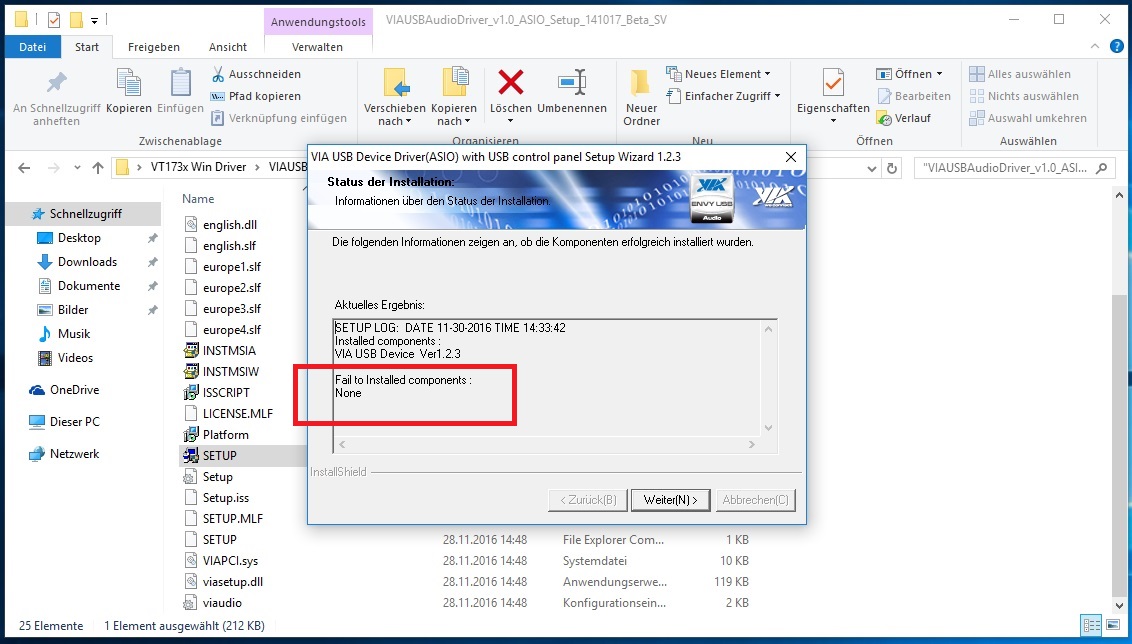Click the Löschen red X icon
This screenshot has width=1132, height=644.
510,82
